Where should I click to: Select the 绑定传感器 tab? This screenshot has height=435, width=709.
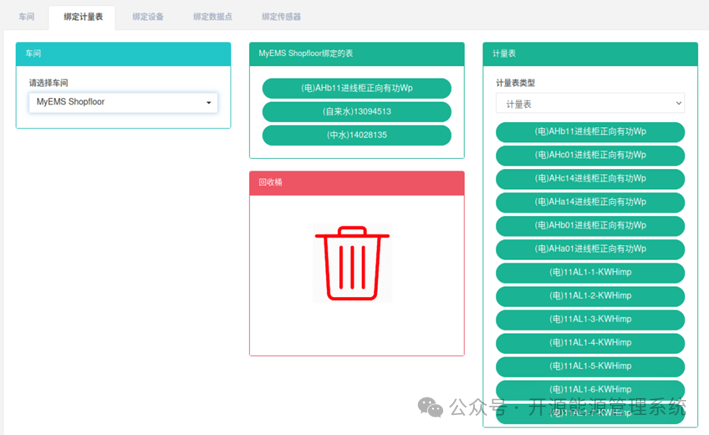pyautogui.click(x=281, y=17)
